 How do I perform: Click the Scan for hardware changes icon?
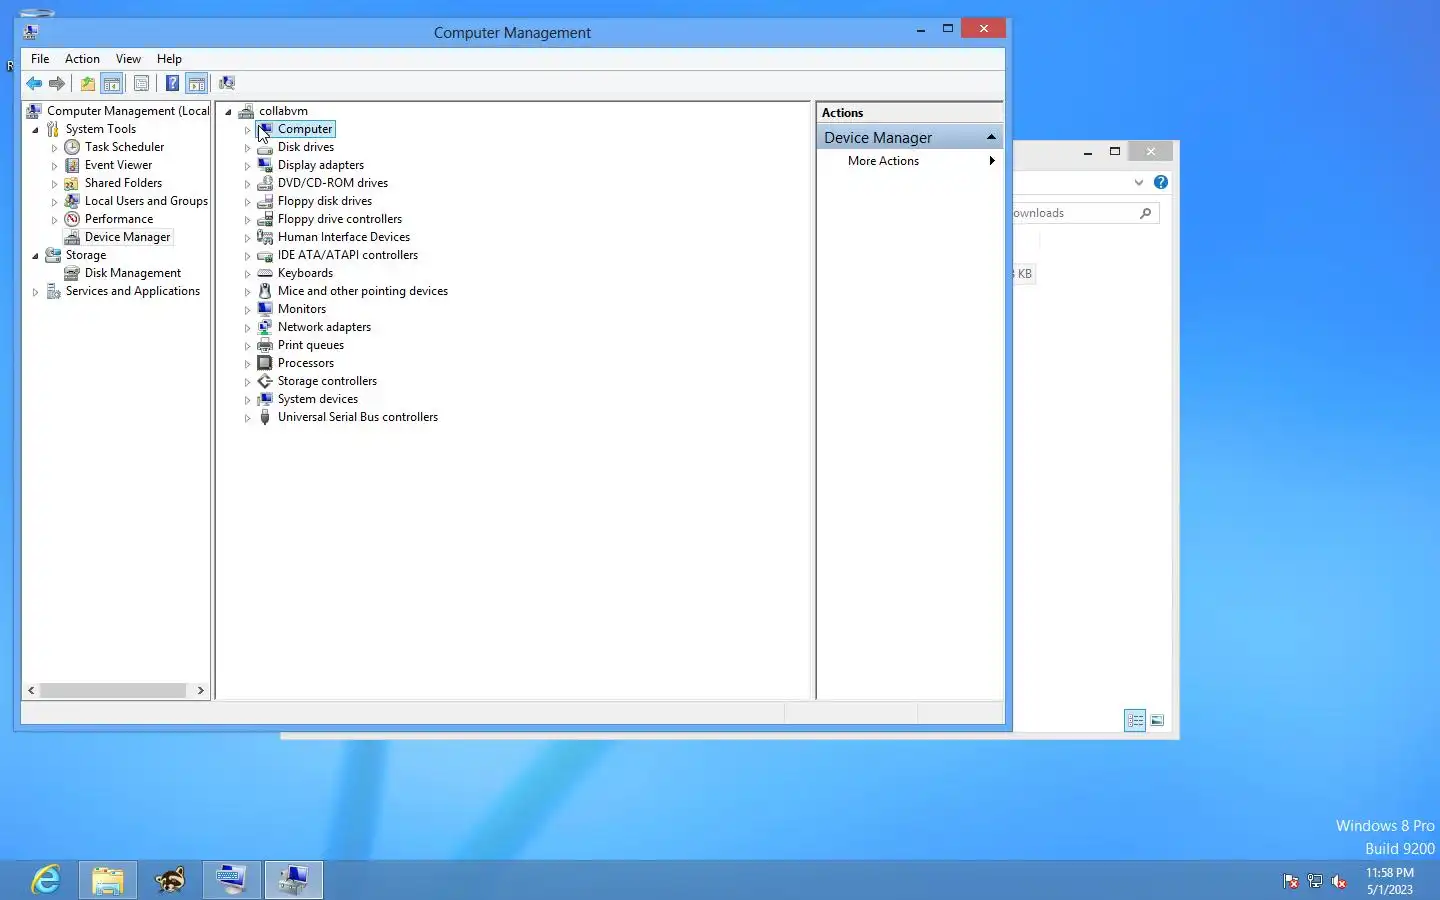click(x=227, y=84)
